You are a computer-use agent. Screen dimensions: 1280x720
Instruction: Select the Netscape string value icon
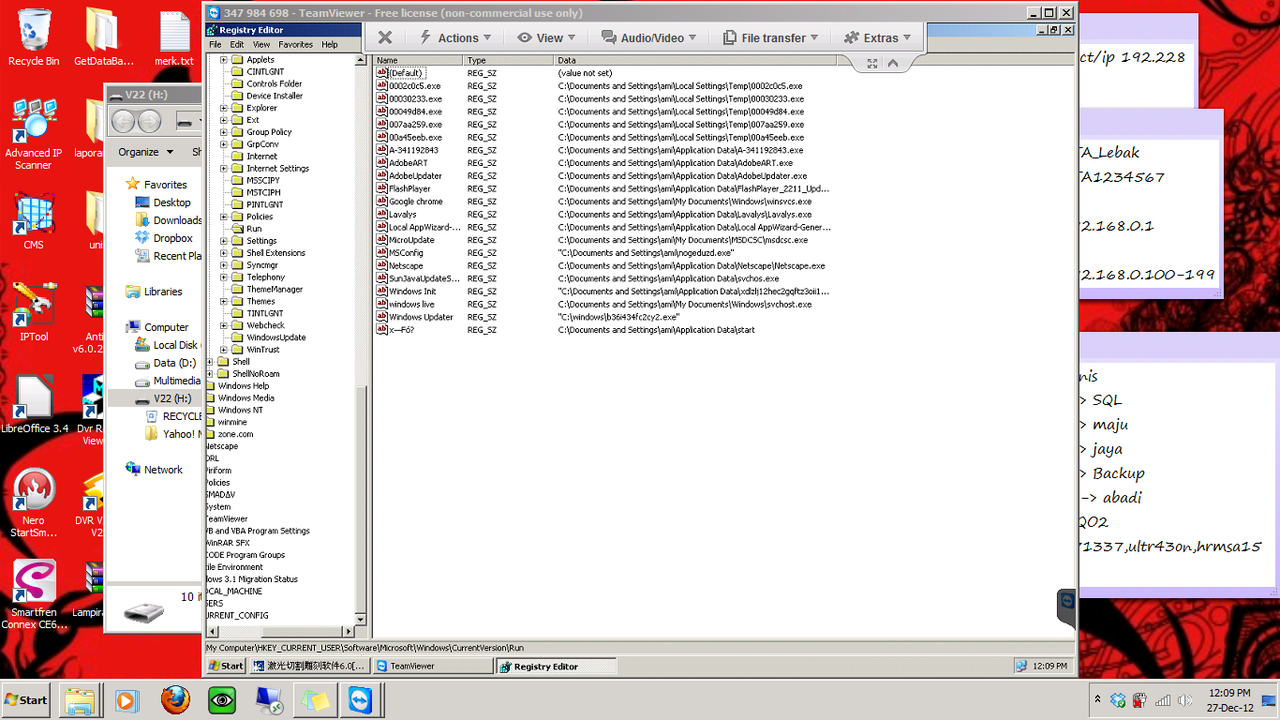[x=382, y=266]
